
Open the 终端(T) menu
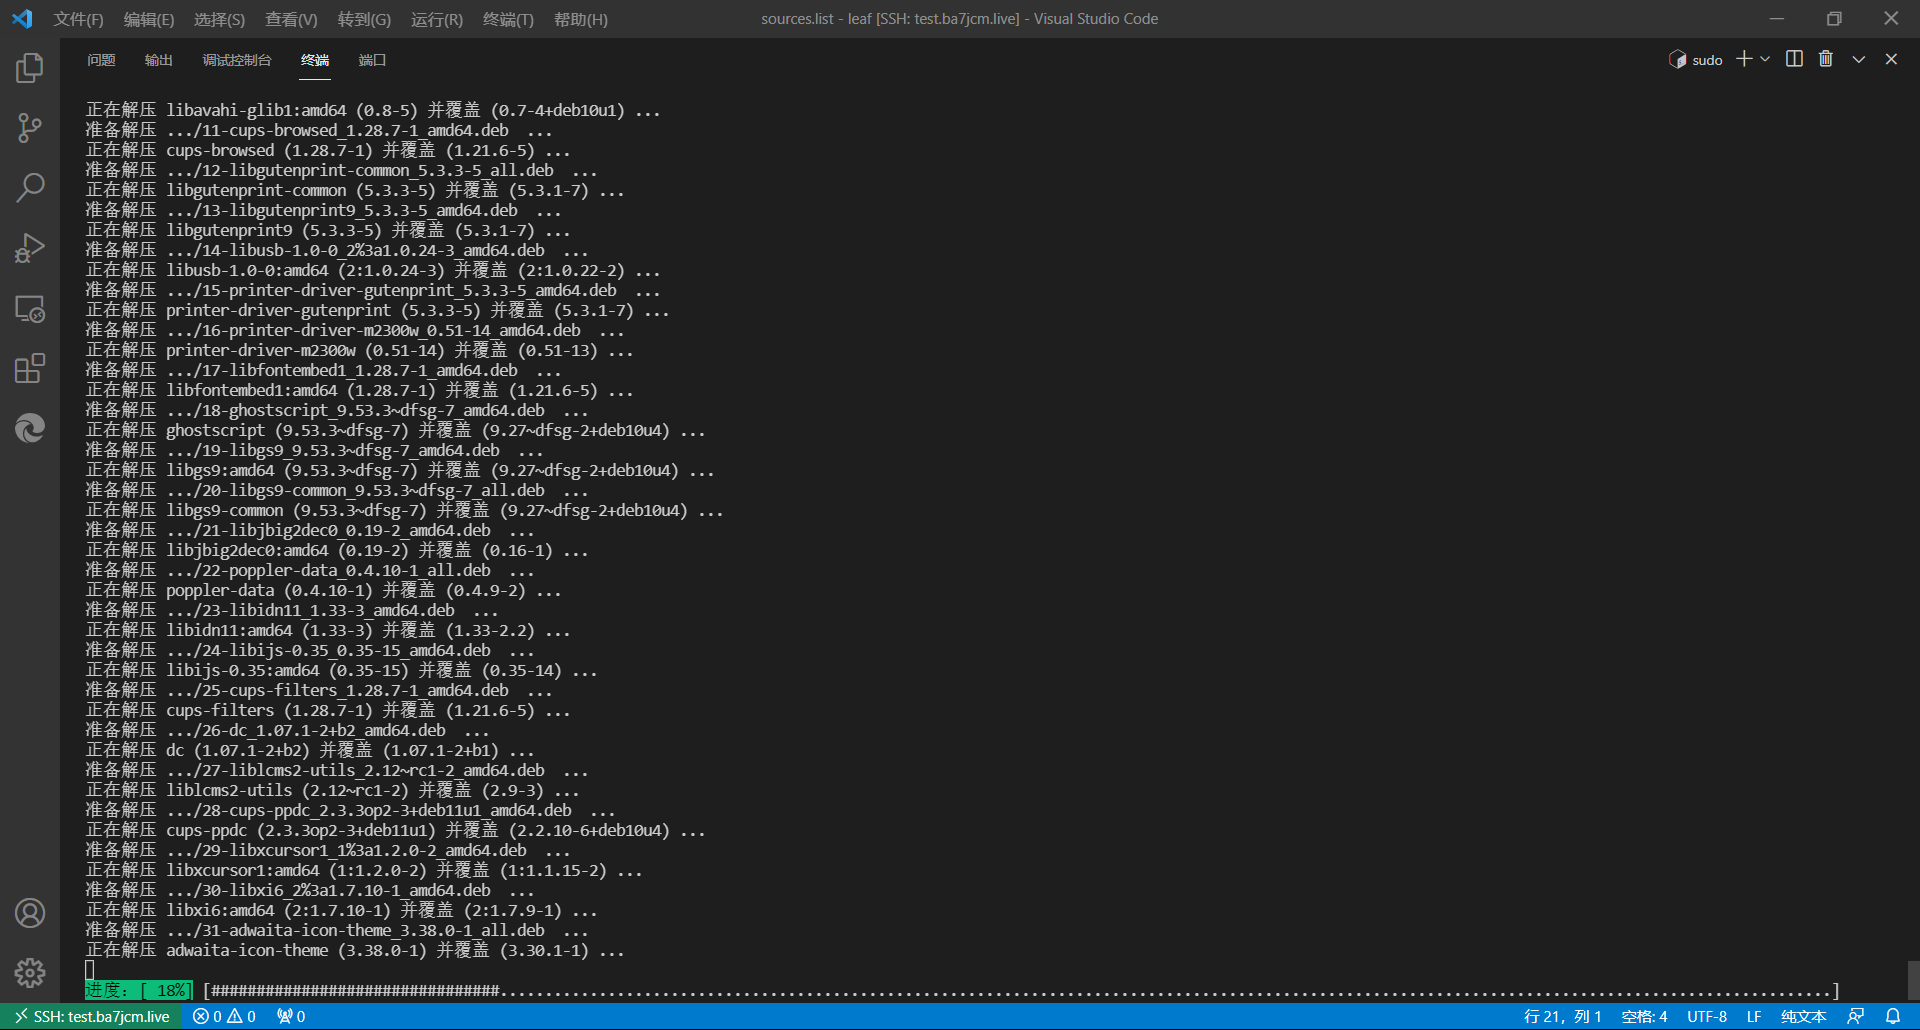[x=508, y=19]
